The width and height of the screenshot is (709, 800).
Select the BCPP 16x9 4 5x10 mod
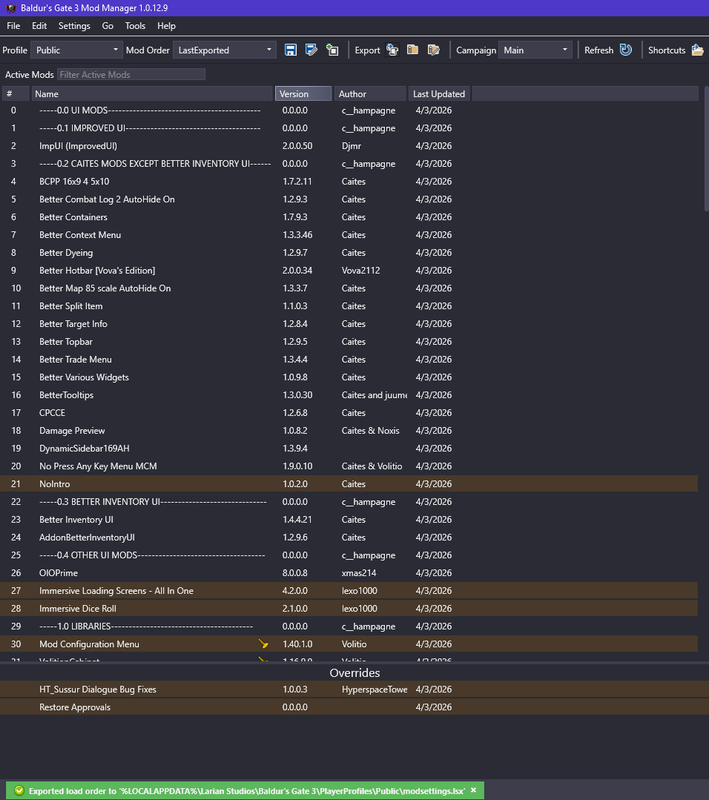(349, 182)
